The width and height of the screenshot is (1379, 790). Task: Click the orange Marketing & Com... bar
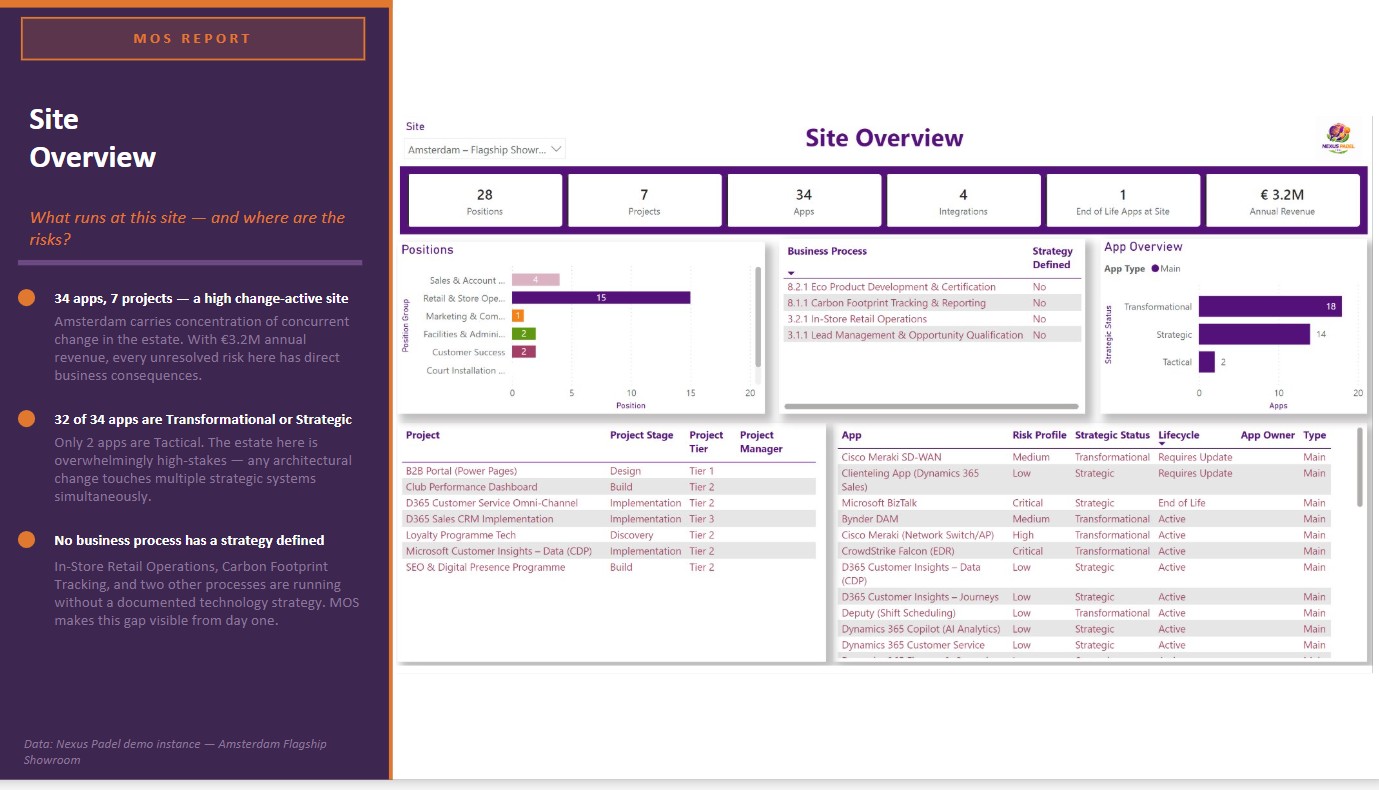tap(518, 316)
